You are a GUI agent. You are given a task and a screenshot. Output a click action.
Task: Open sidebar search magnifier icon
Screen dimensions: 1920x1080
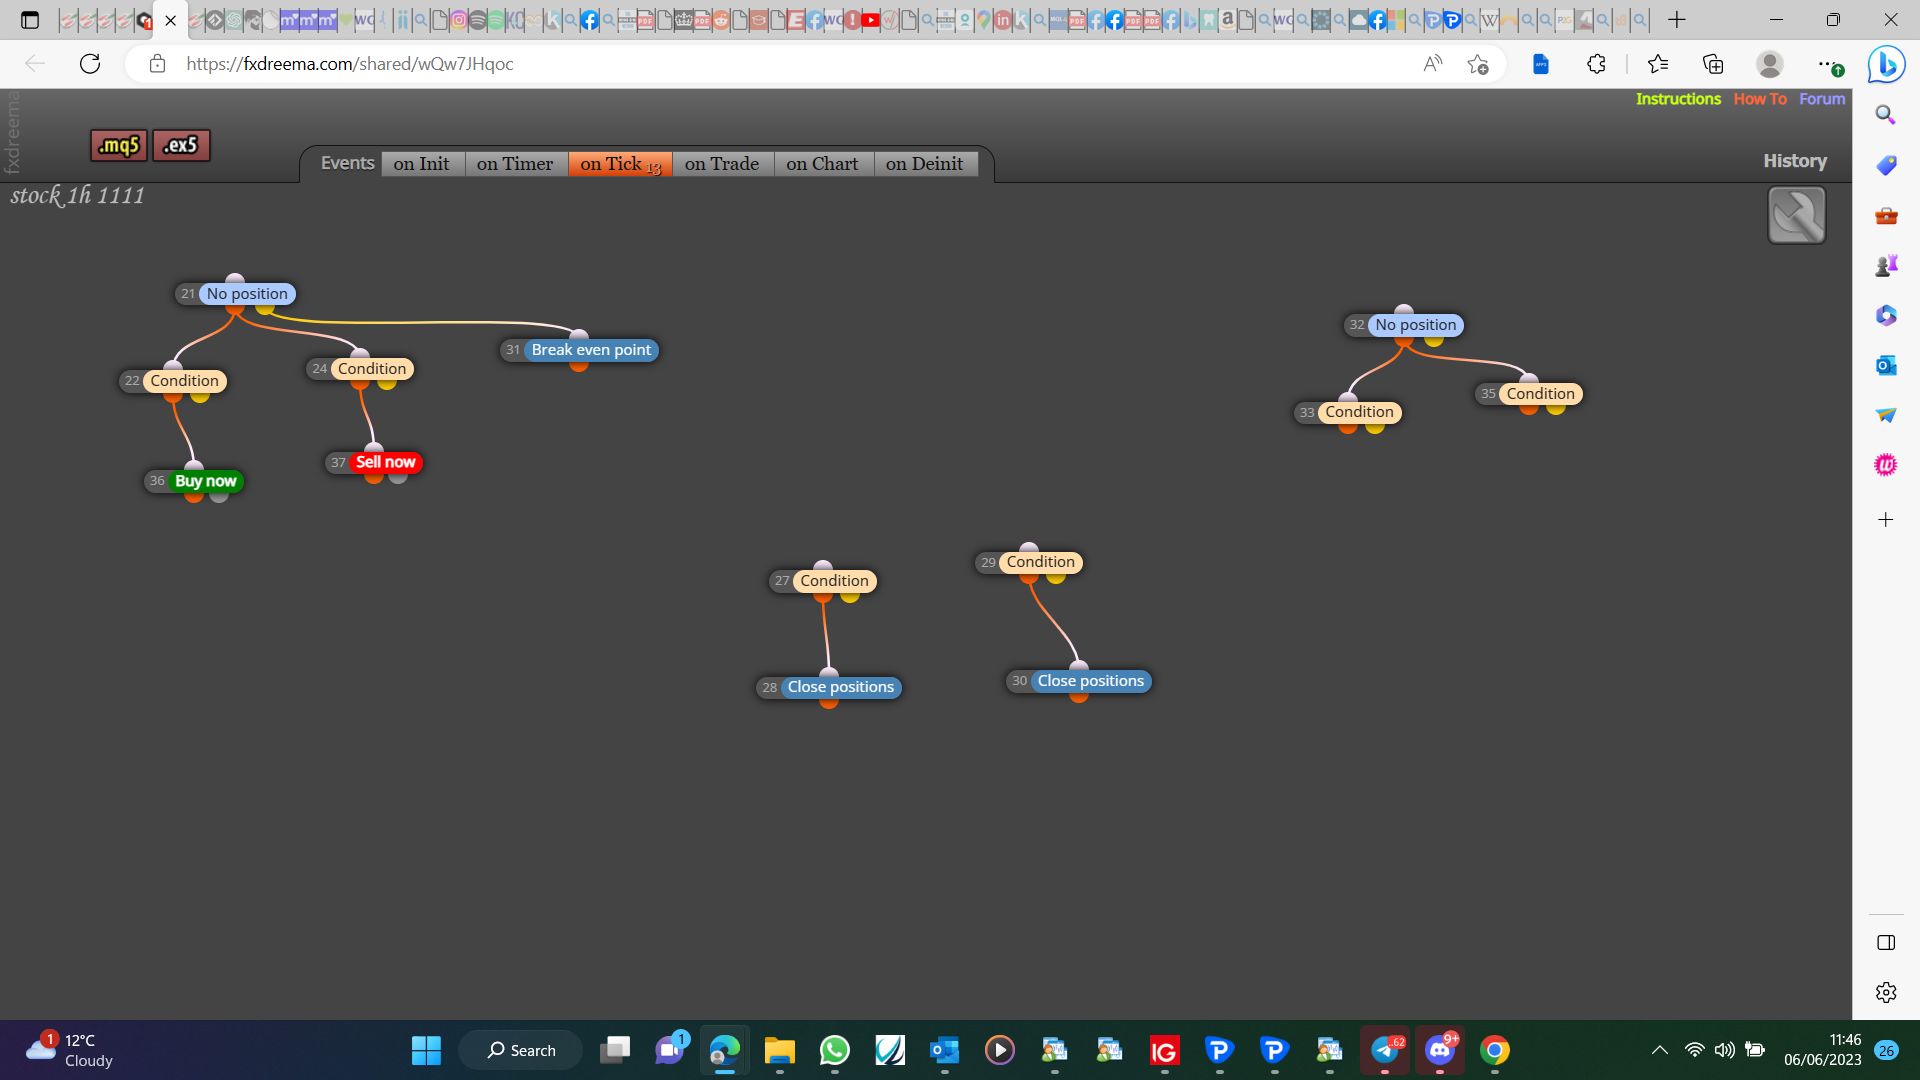tap(1886, 115)
